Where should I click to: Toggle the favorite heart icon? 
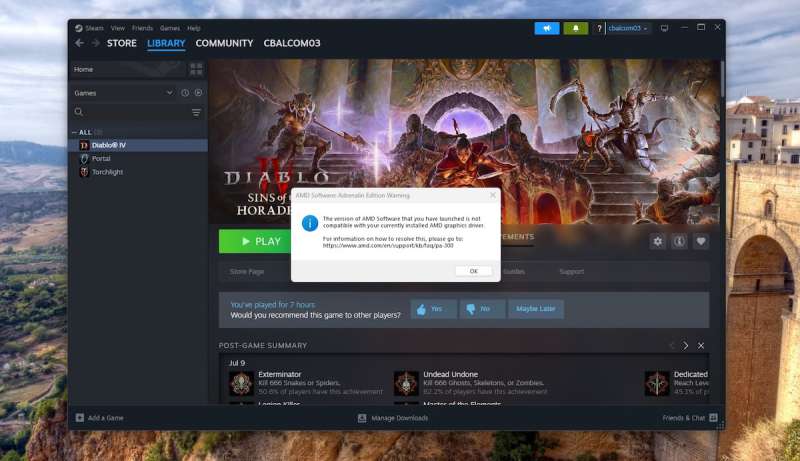click(x=701, y=242)
